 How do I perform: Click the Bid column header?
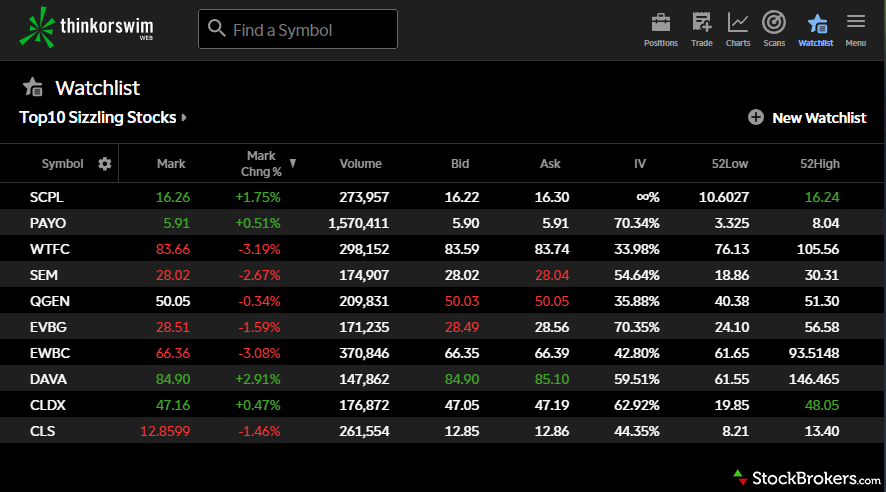pos(460,164)
